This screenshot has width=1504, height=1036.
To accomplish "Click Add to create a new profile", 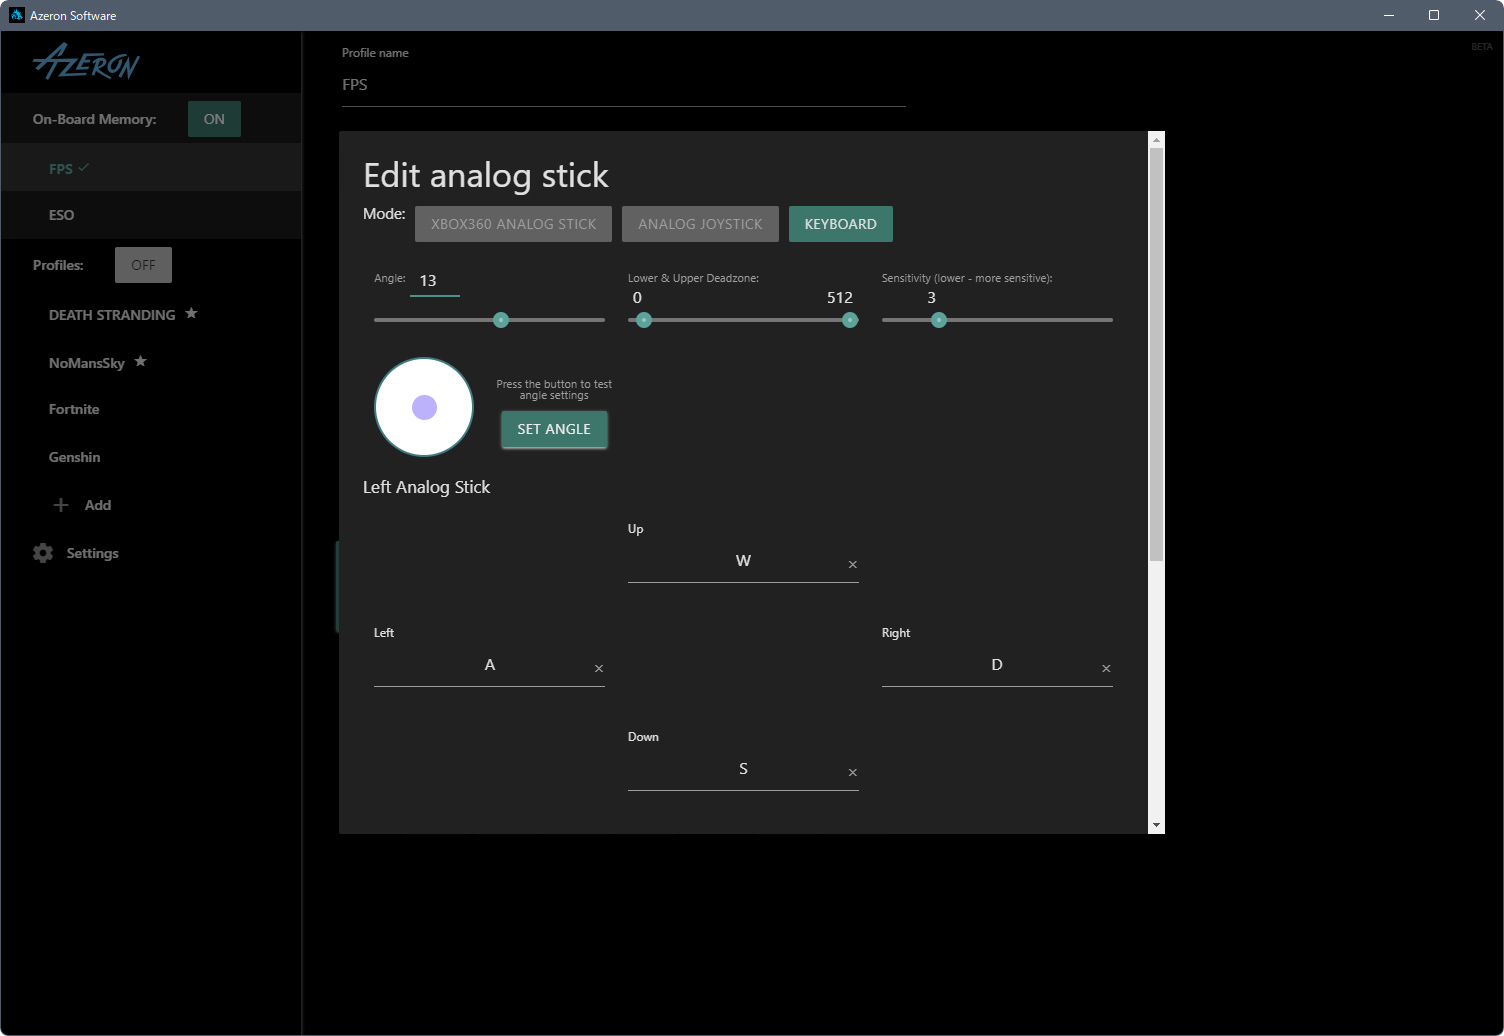I will (98, 505).
